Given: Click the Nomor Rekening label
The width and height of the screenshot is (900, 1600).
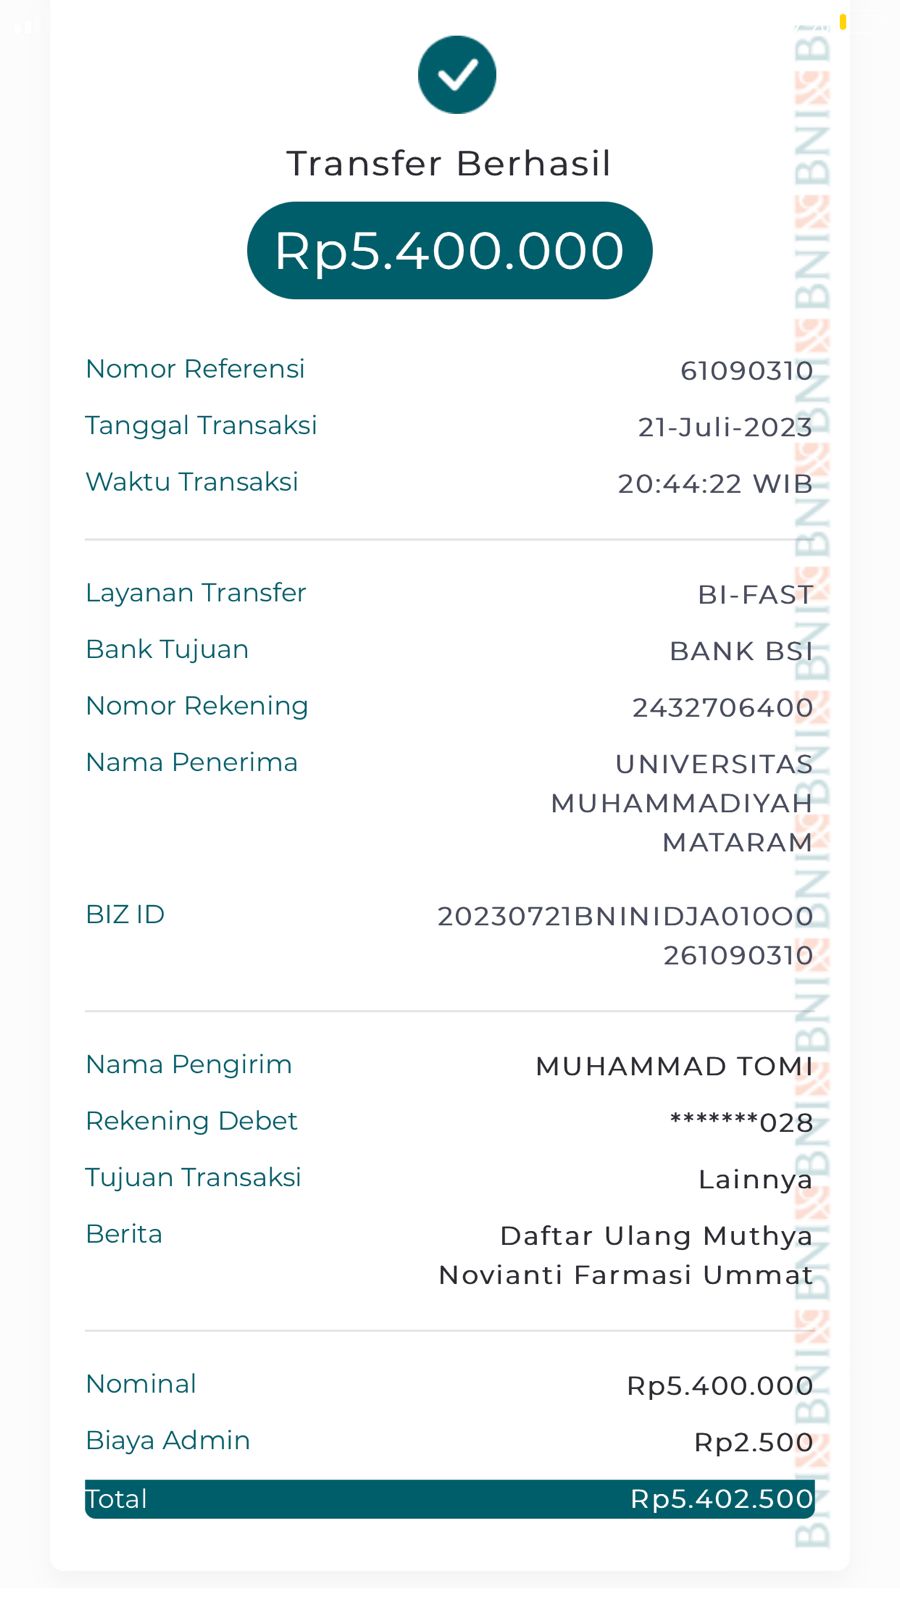Looking at the screenshot, I should click(x=197, y=706).
